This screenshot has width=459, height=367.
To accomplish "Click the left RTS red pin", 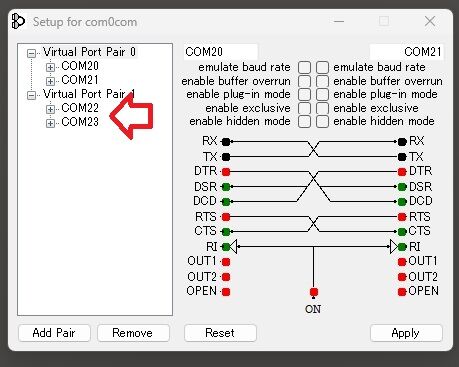I will pos(226,217).
